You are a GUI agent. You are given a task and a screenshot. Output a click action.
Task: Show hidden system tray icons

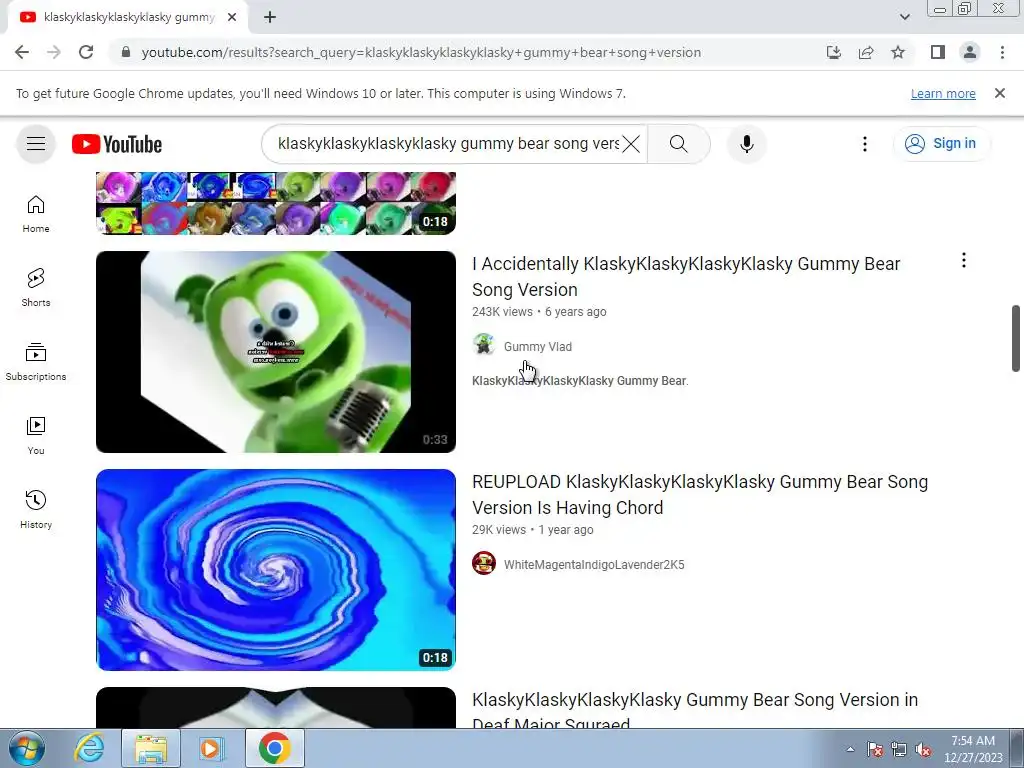tap(850, 749)
